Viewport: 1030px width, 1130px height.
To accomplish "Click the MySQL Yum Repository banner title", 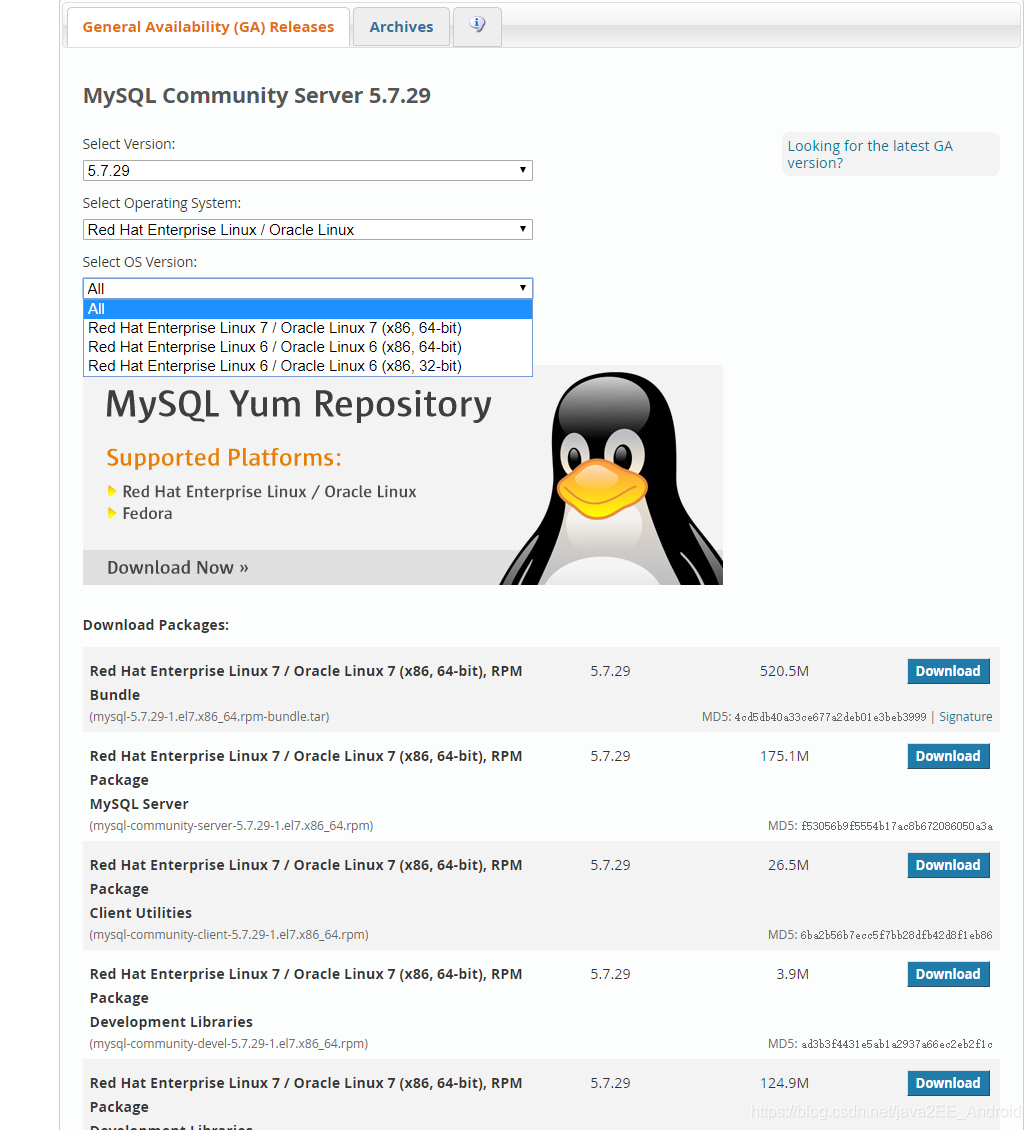I will pos(298,404).
